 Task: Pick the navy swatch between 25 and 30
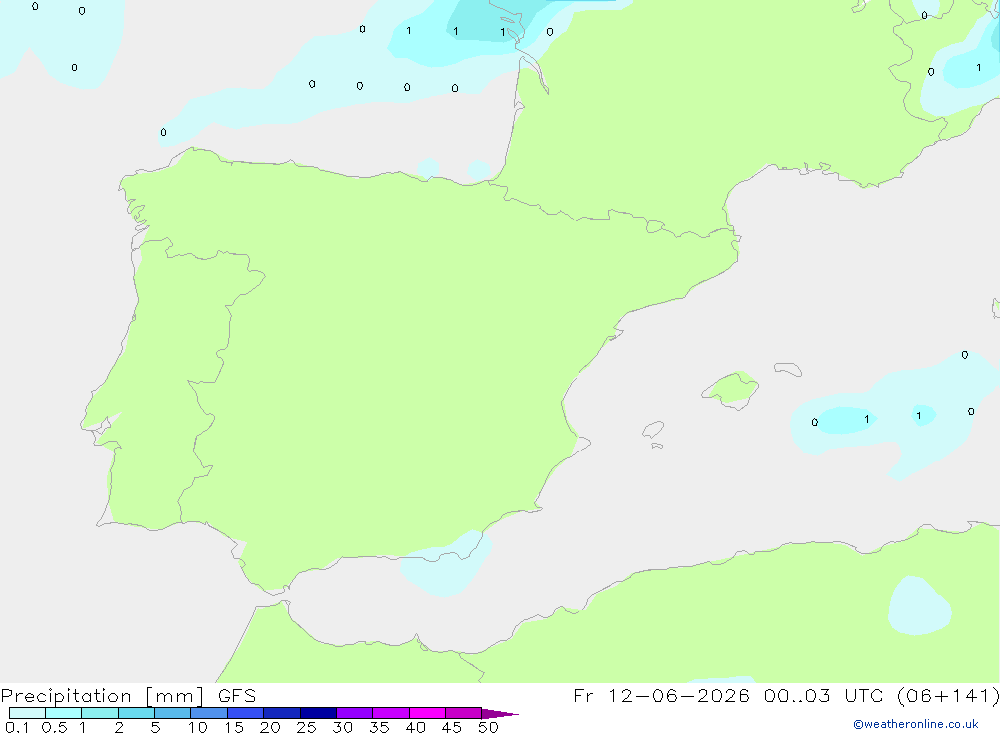pyautogui.click(x=318, y=713)
